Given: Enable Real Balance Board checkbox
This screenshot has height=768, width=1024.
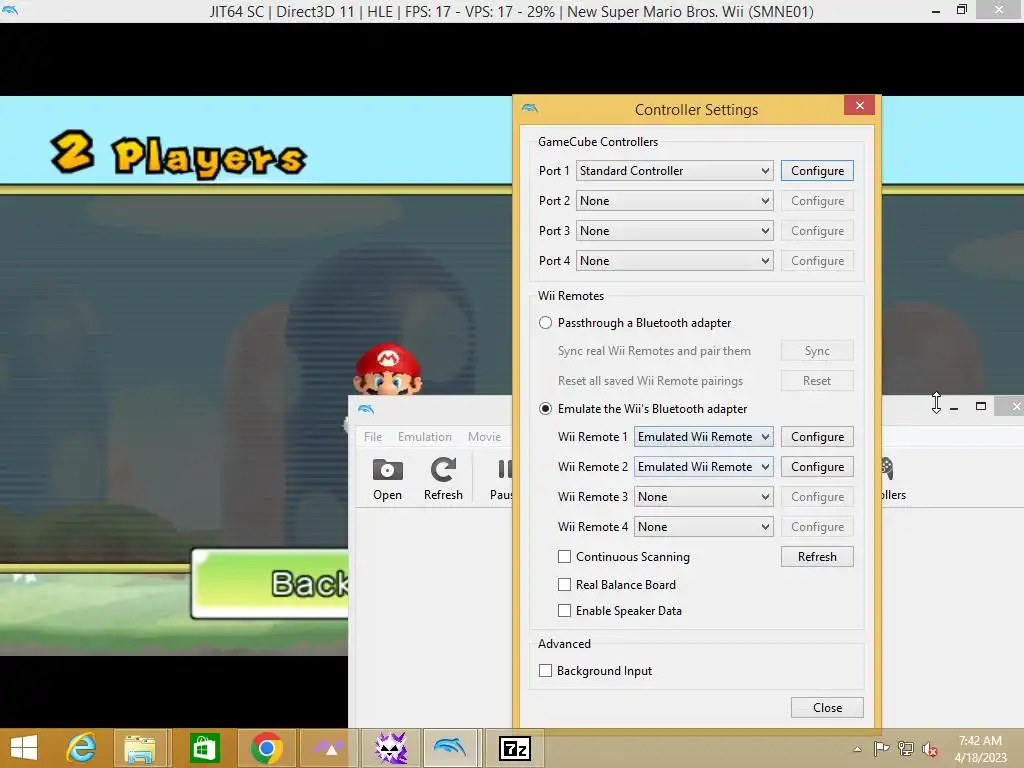Looking at the screenshot, I should click(564, 584).
